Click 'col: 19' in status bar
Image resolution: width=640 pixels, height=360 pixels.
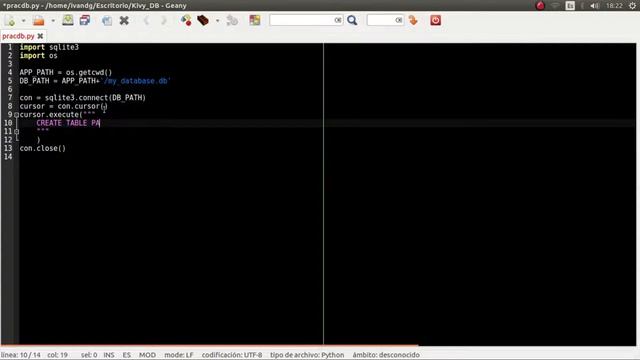click(x=58, y=355)
